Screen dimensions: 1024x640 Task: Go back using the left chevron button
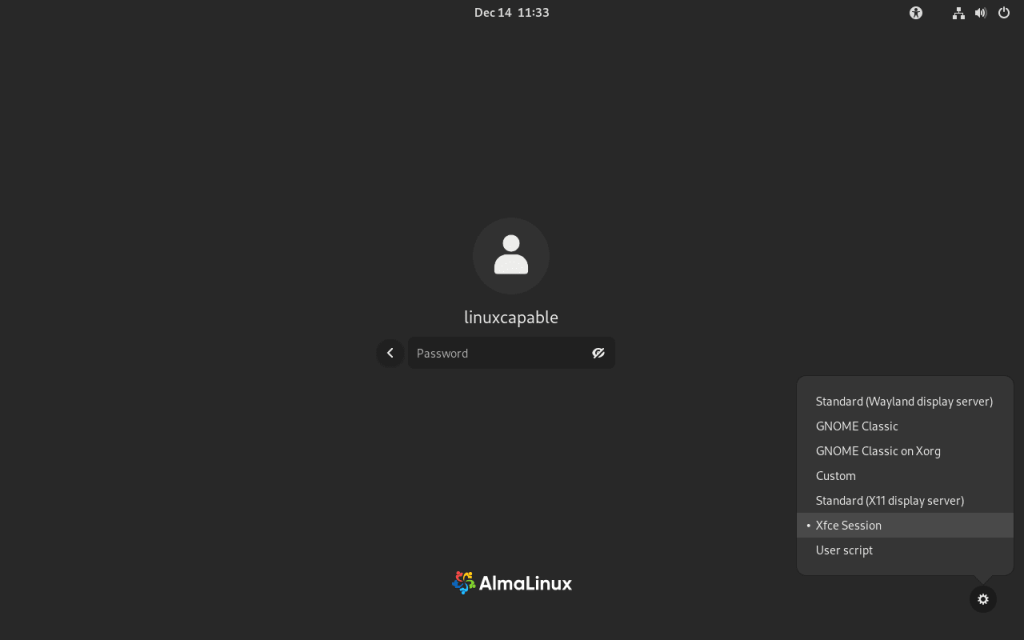coord(390,353)
